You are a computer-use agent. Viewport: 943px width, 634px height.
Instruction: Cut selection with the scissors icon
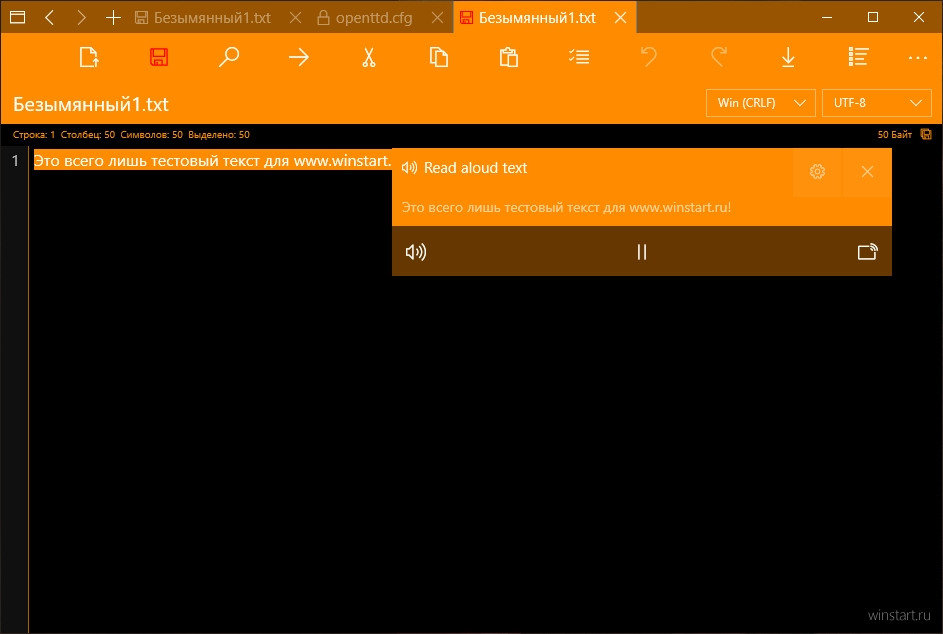click(369, 58)
